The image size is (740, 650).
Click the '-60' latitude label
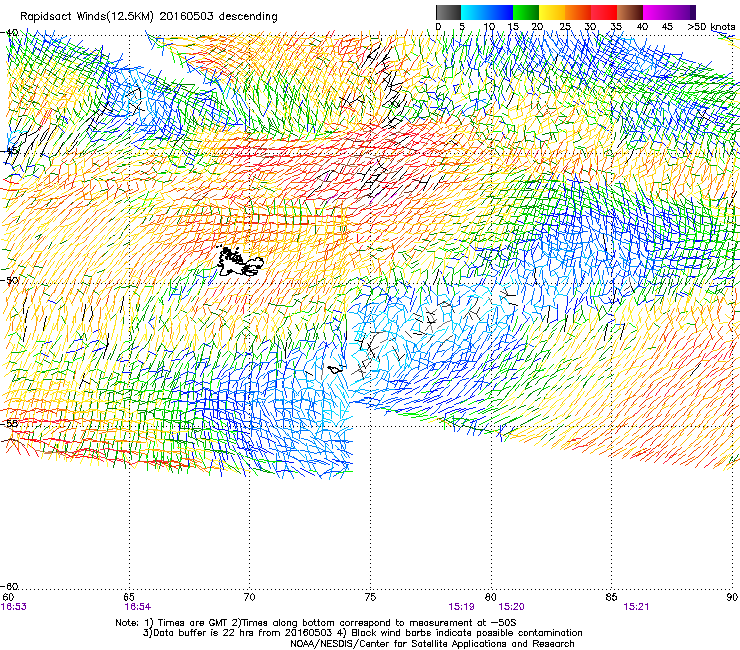(x=10, y=586)
